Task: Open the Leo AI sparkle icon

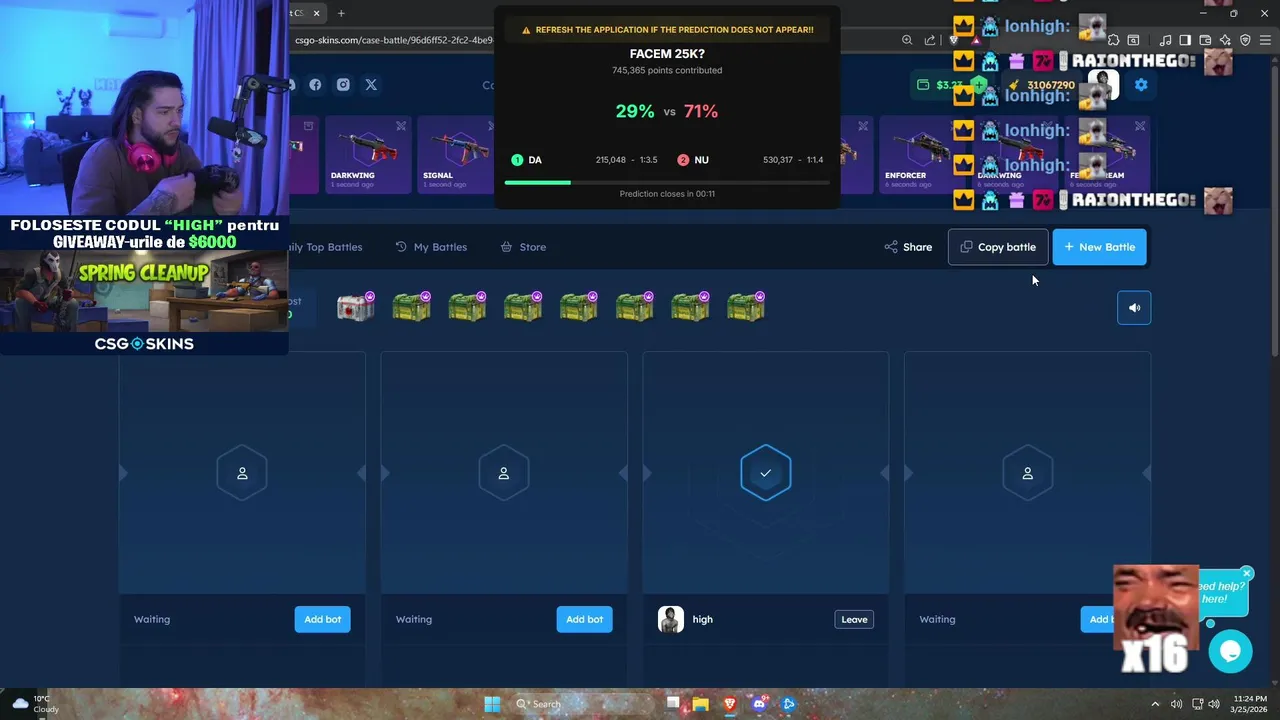Action: 1225,40
